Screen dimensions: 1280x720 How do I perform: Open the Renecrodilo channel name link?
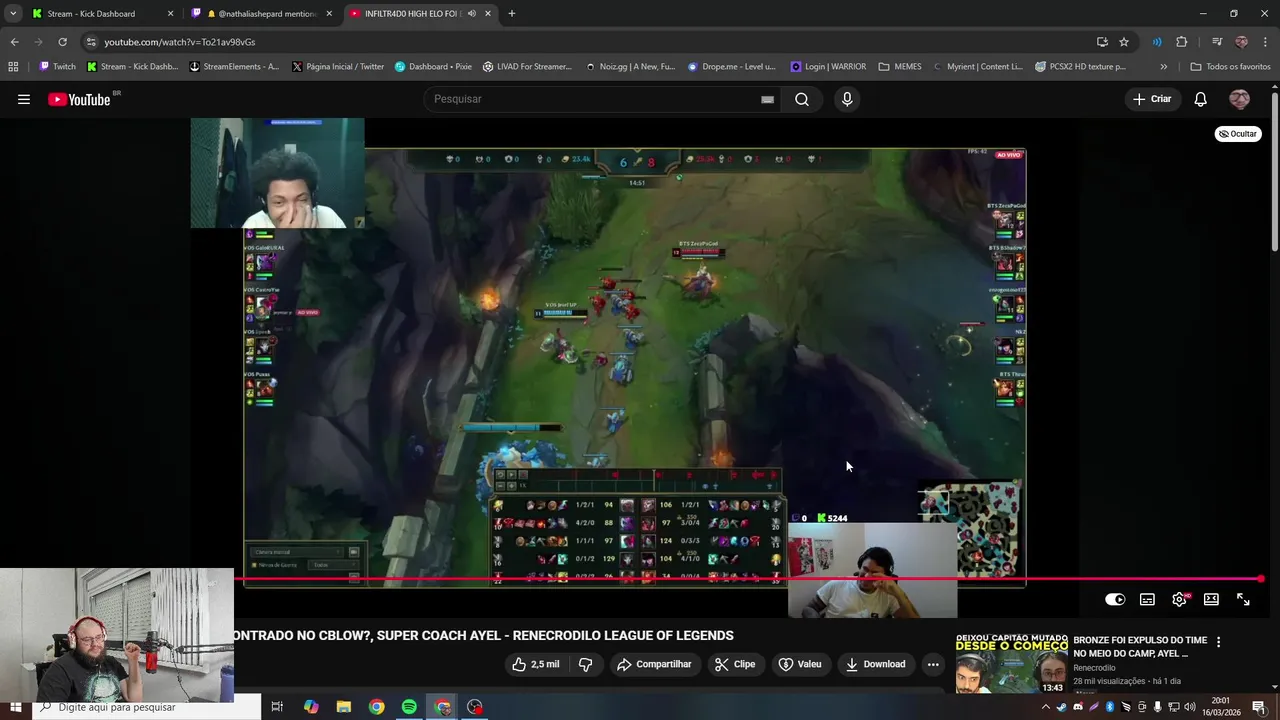1094,668
